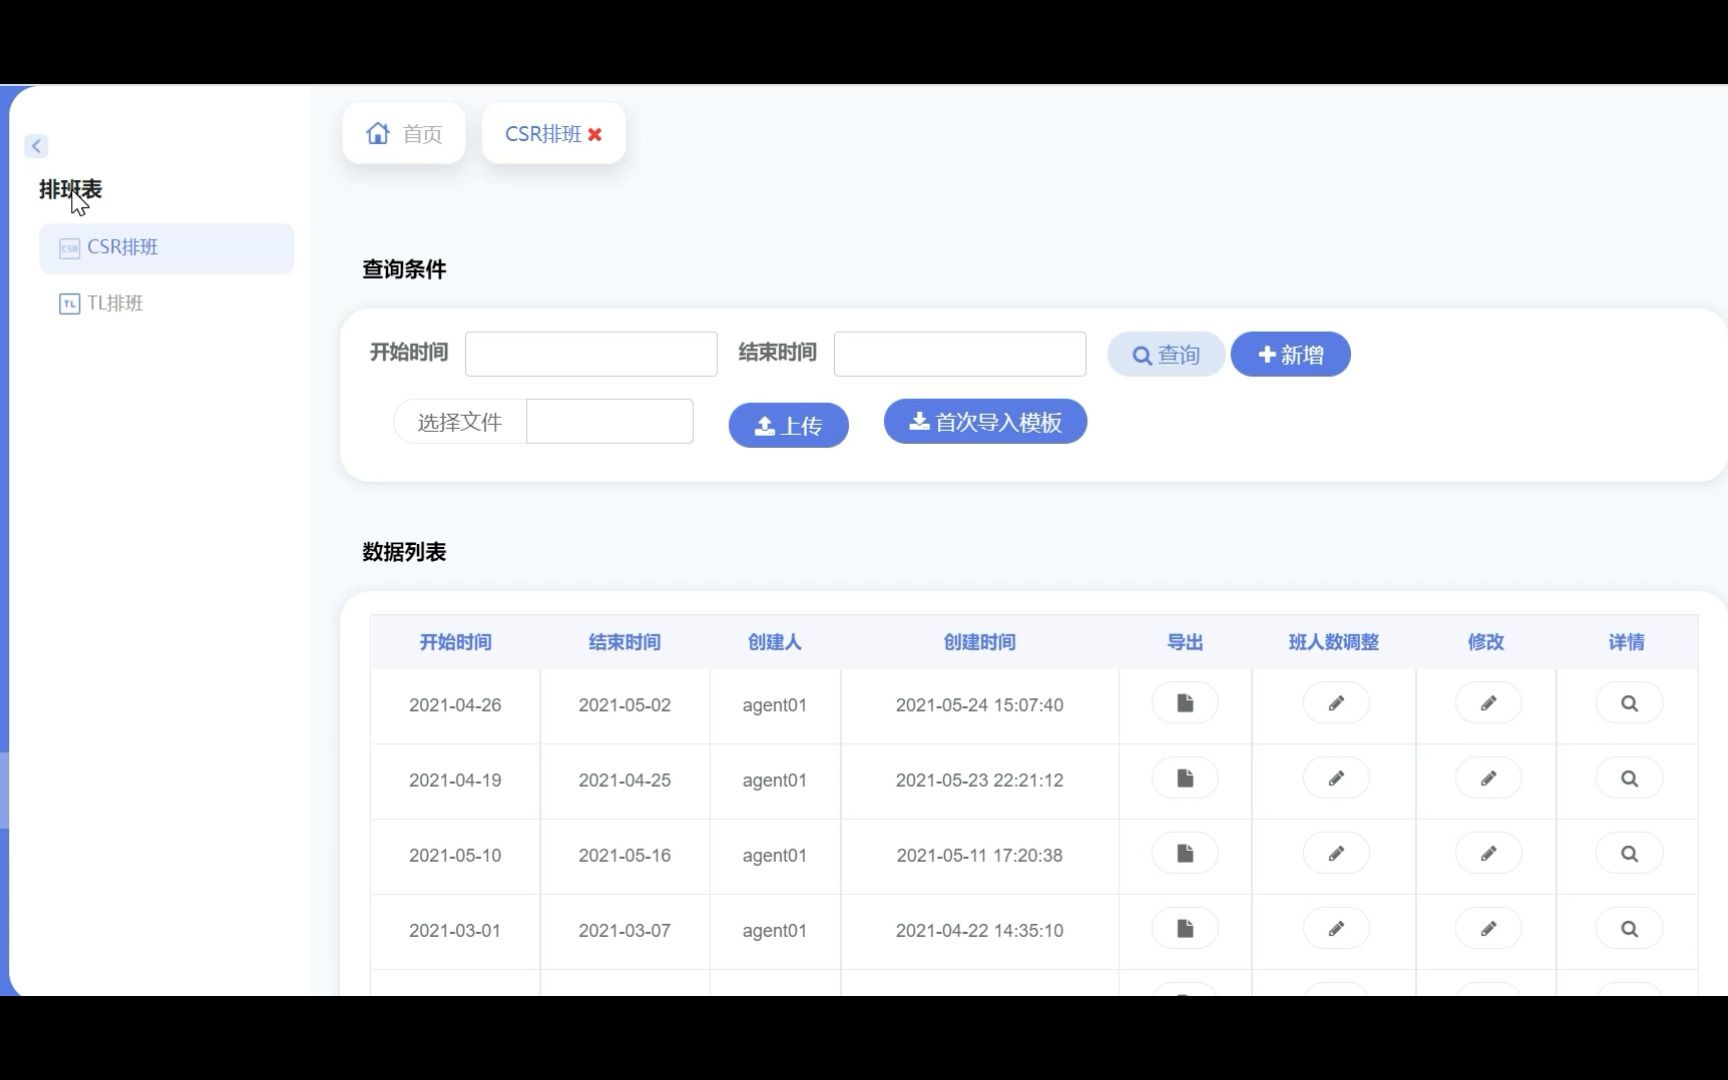The image size is (1728, 1080).
Task: Export the 2021-04-26 schedule row
Action: (1185, 703)
